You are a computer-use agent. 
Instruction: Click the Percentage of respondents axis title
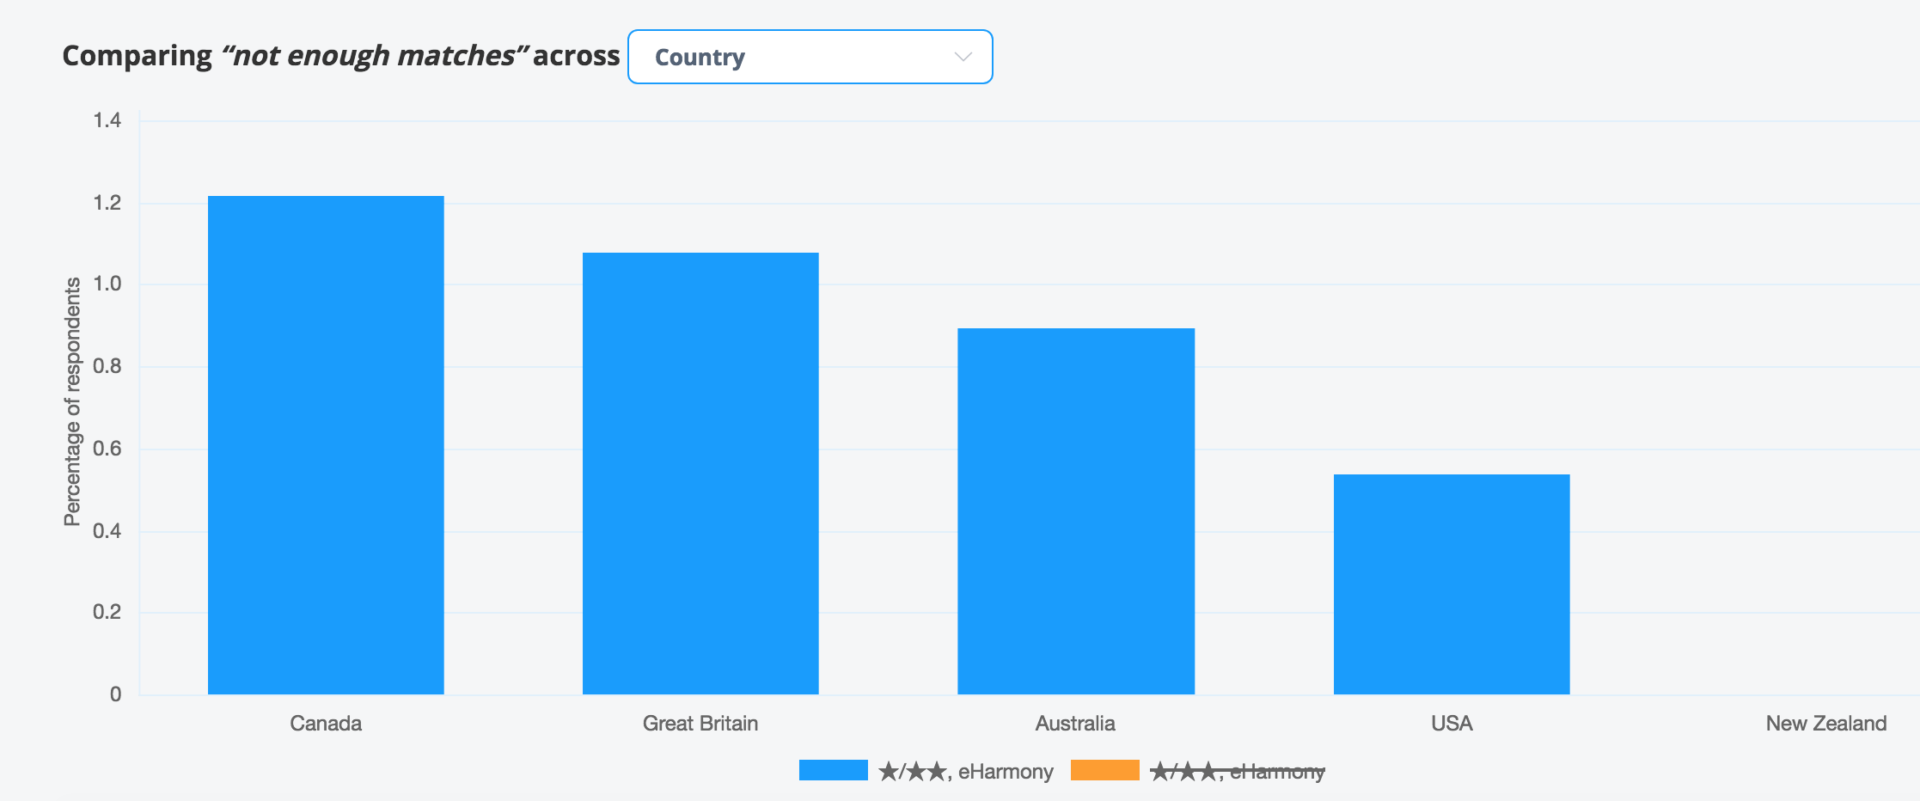click(x=72, y=401)
